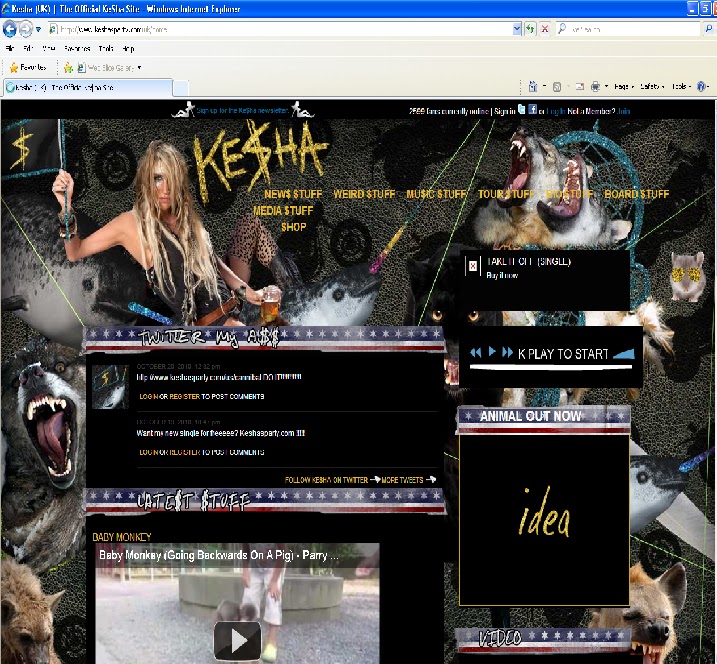This screenshot has height=664, width=717.
Task: Click the Login link in header
Action: coord(556,111)
